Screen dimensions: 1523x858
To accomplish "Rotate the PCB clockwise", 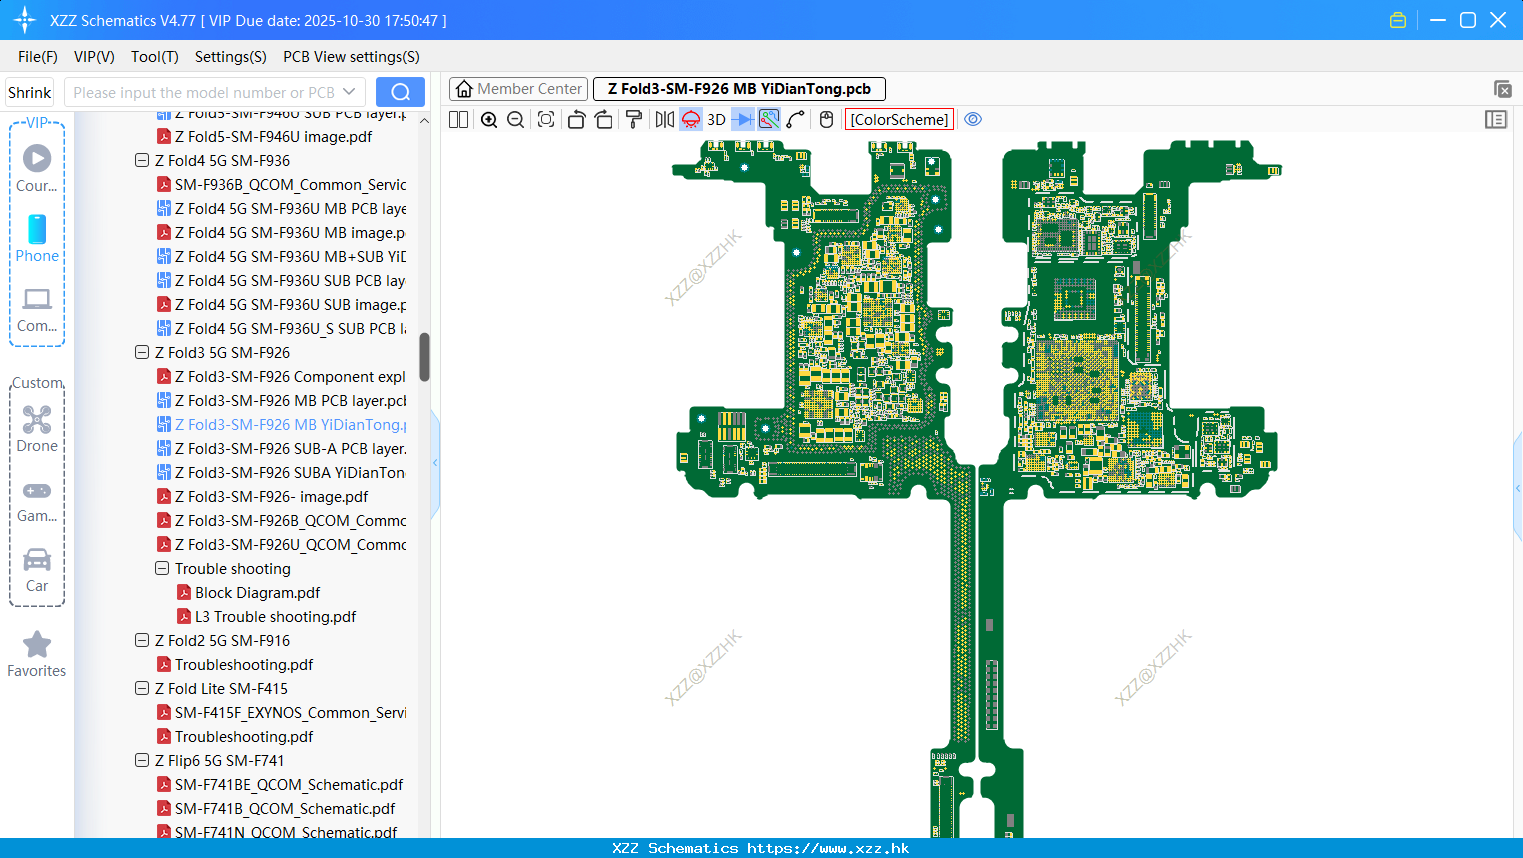I will click(604, 119).
